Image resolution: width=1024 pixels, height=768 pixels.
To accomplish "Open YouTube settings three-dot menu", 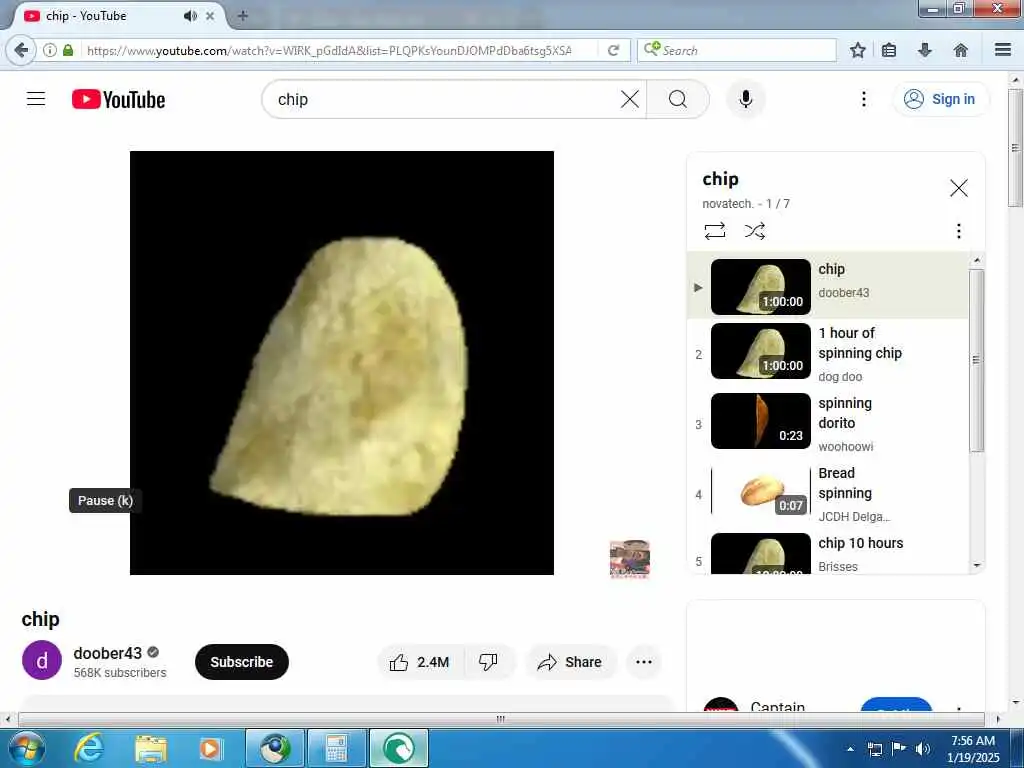I will pyautogui.click(x=863, y=99).
